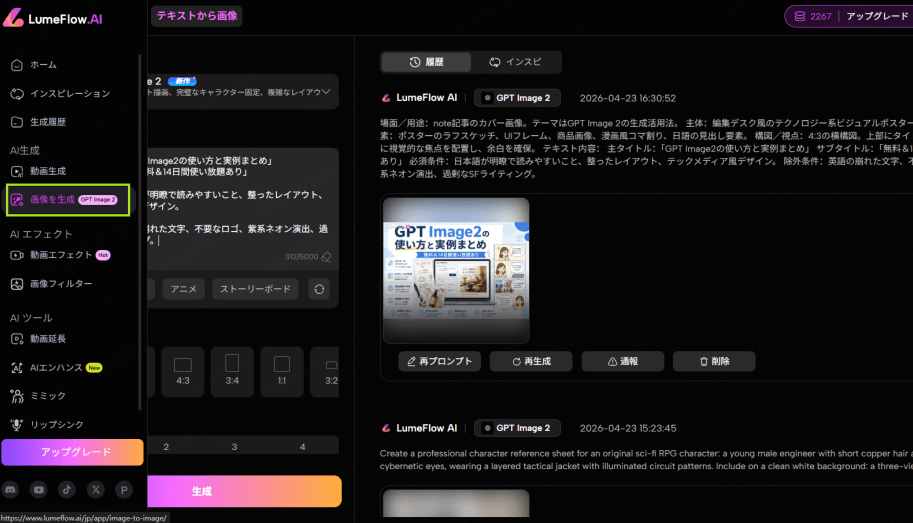Select 画像を生成 GPT Image 2 item
The image size is (913, 523).
pyautogui.click(x=68, y=200)
